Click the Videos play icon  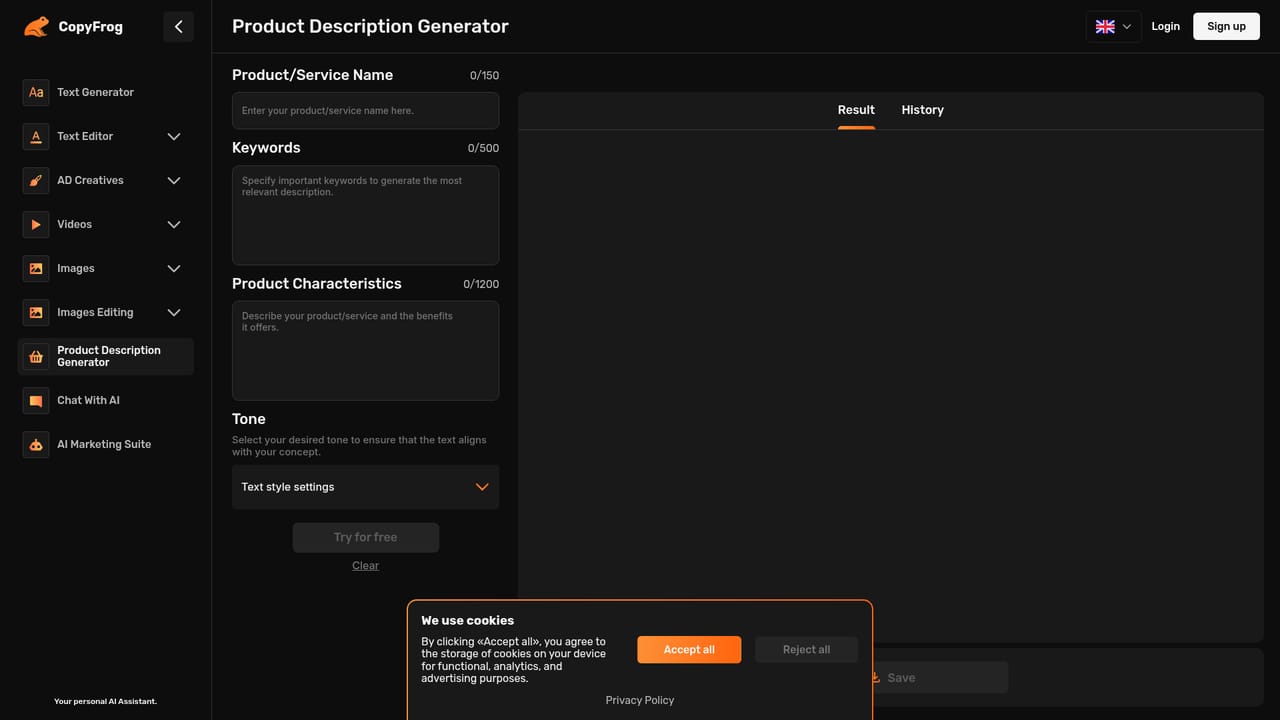point(36,224)
